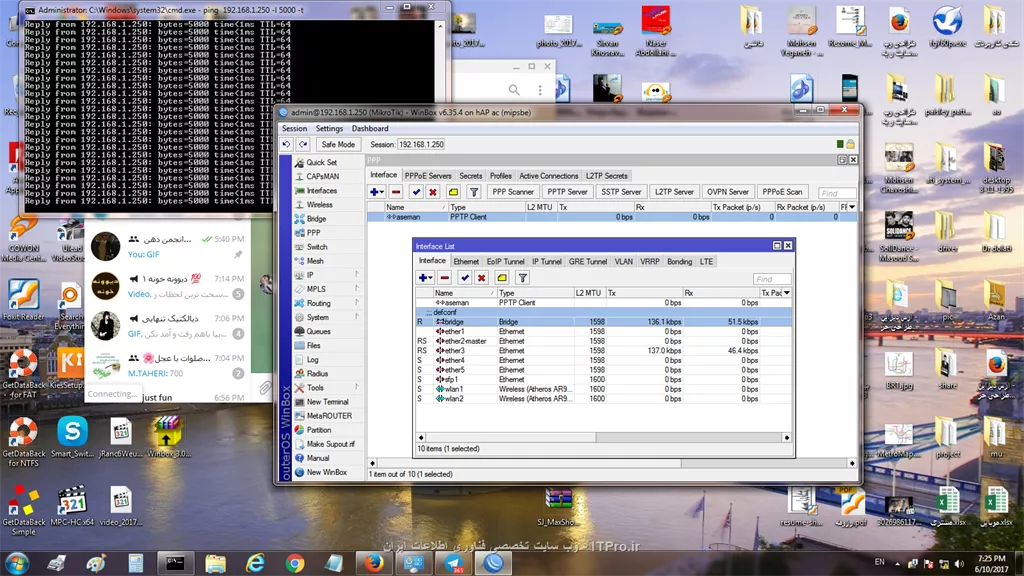Switch to the EoIP Tunnel tab
This screenshot has height=576, width=1024.
click(505, 261)
